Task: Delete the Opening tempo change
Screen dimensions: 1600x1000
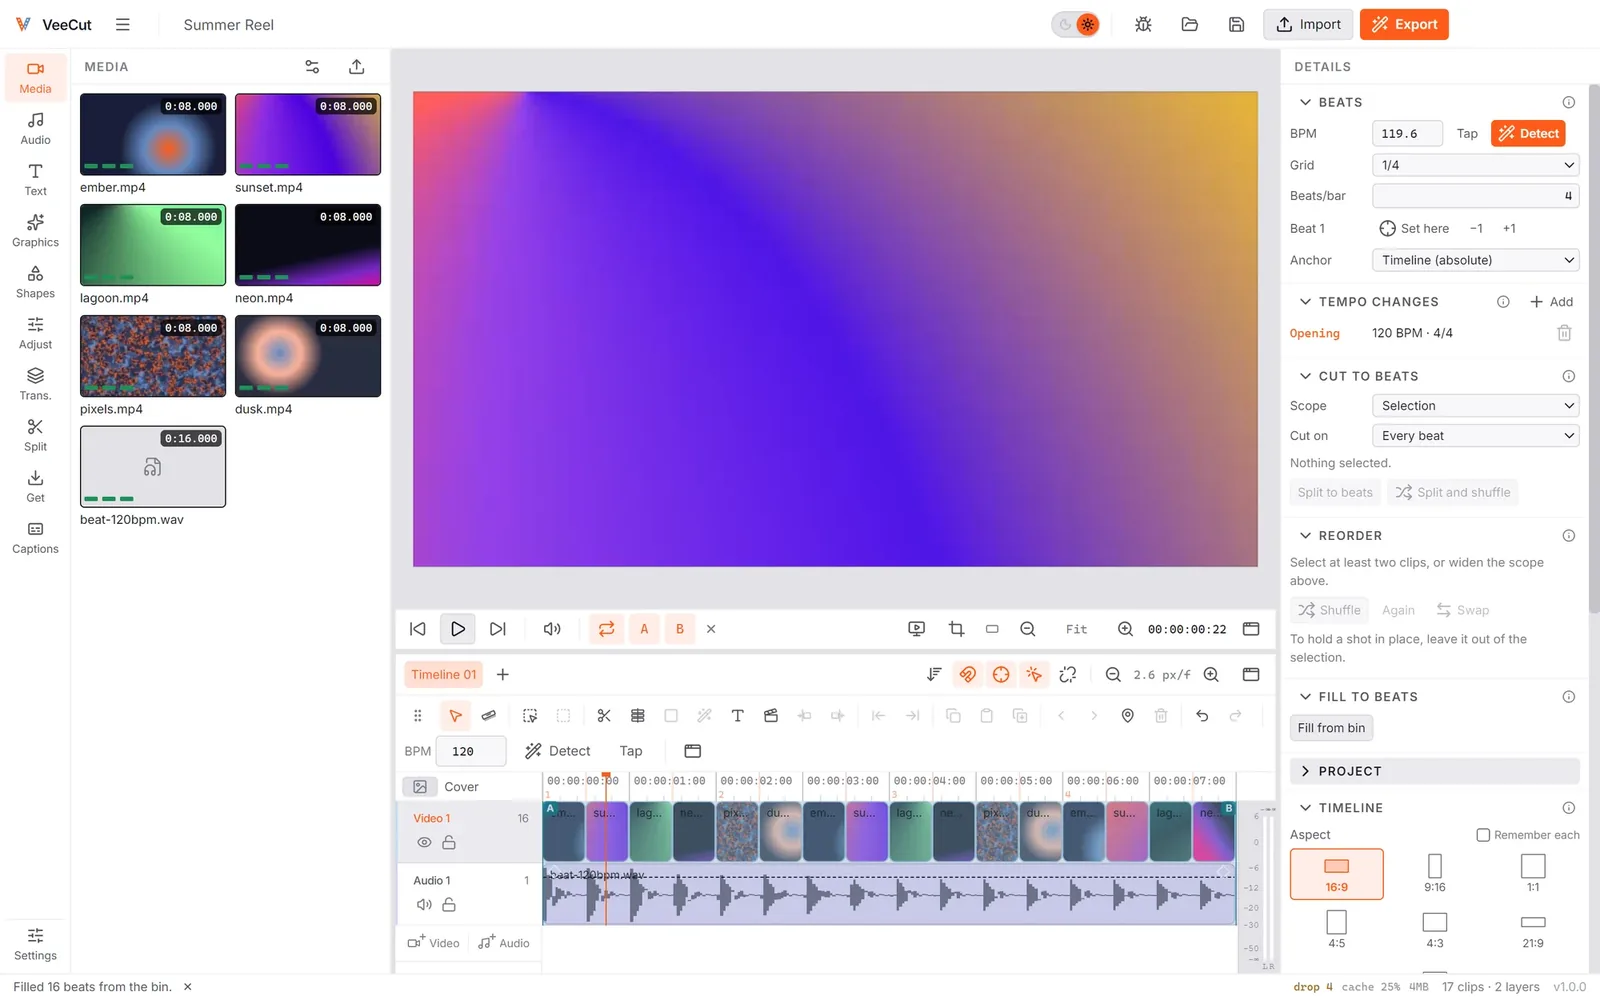Action: click(x=1565, y=333)
